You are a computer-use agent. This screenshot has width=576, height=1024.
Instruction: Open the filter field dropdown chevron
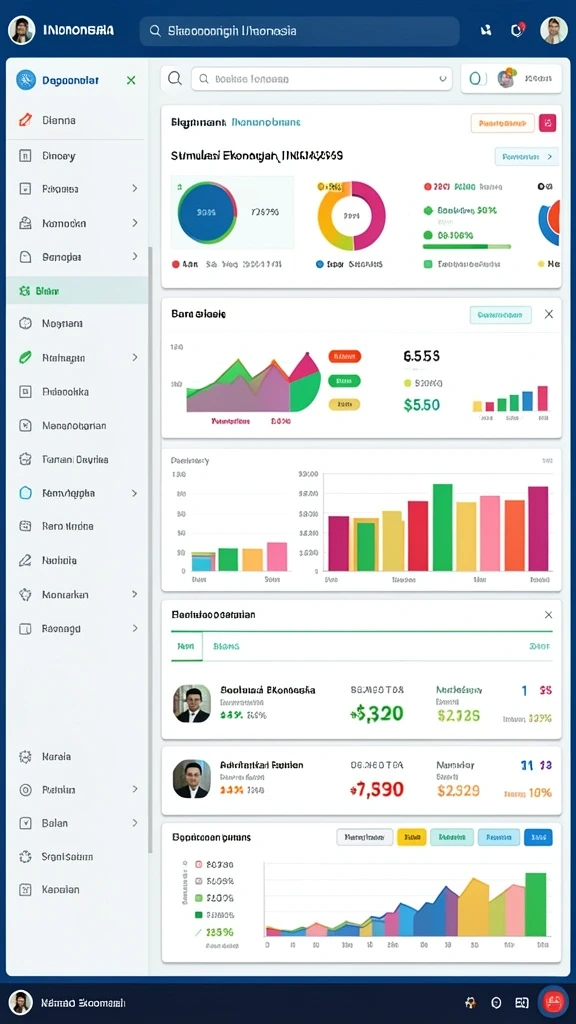click(442, 79)
